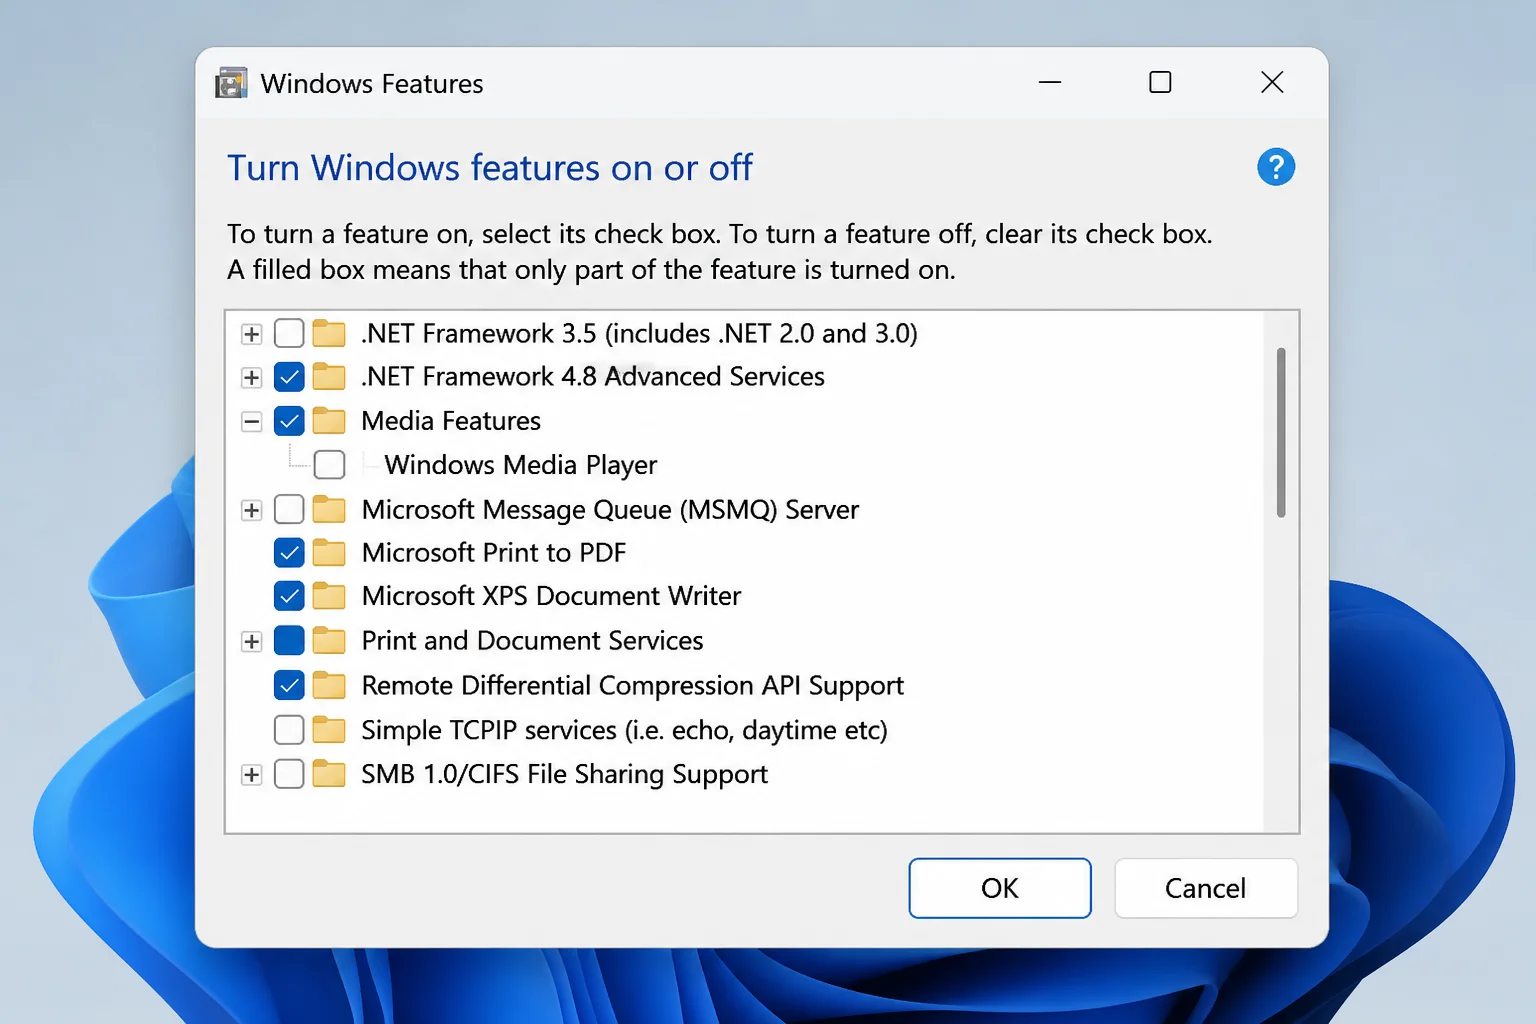Maximize the Windows Features dialog
1536x1024 pixels.
(x=1160, y=82)
